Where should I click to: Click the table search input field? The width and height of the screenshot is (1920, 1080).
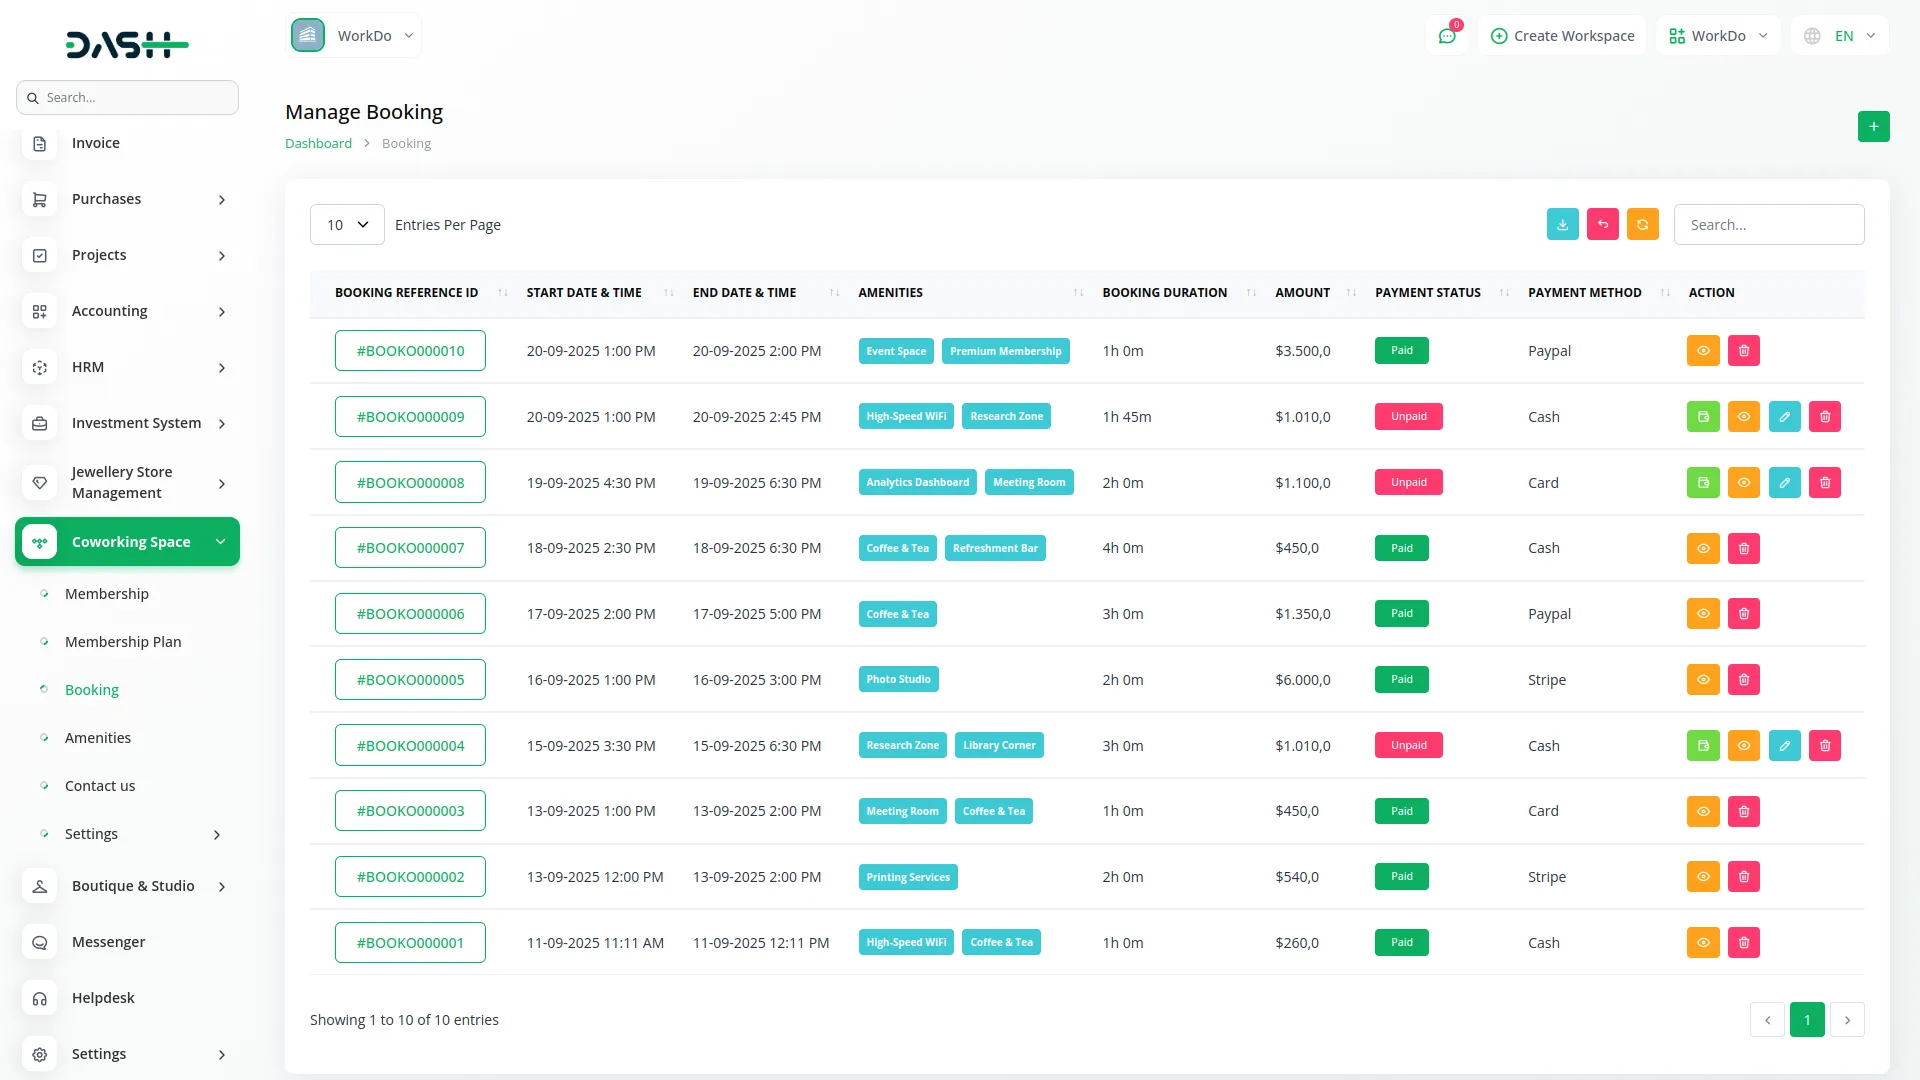1768,225
